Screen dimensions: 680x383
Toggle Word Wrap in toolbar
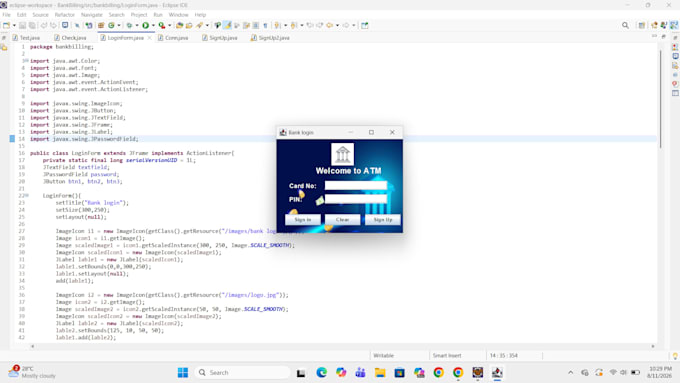pos(246,26)
